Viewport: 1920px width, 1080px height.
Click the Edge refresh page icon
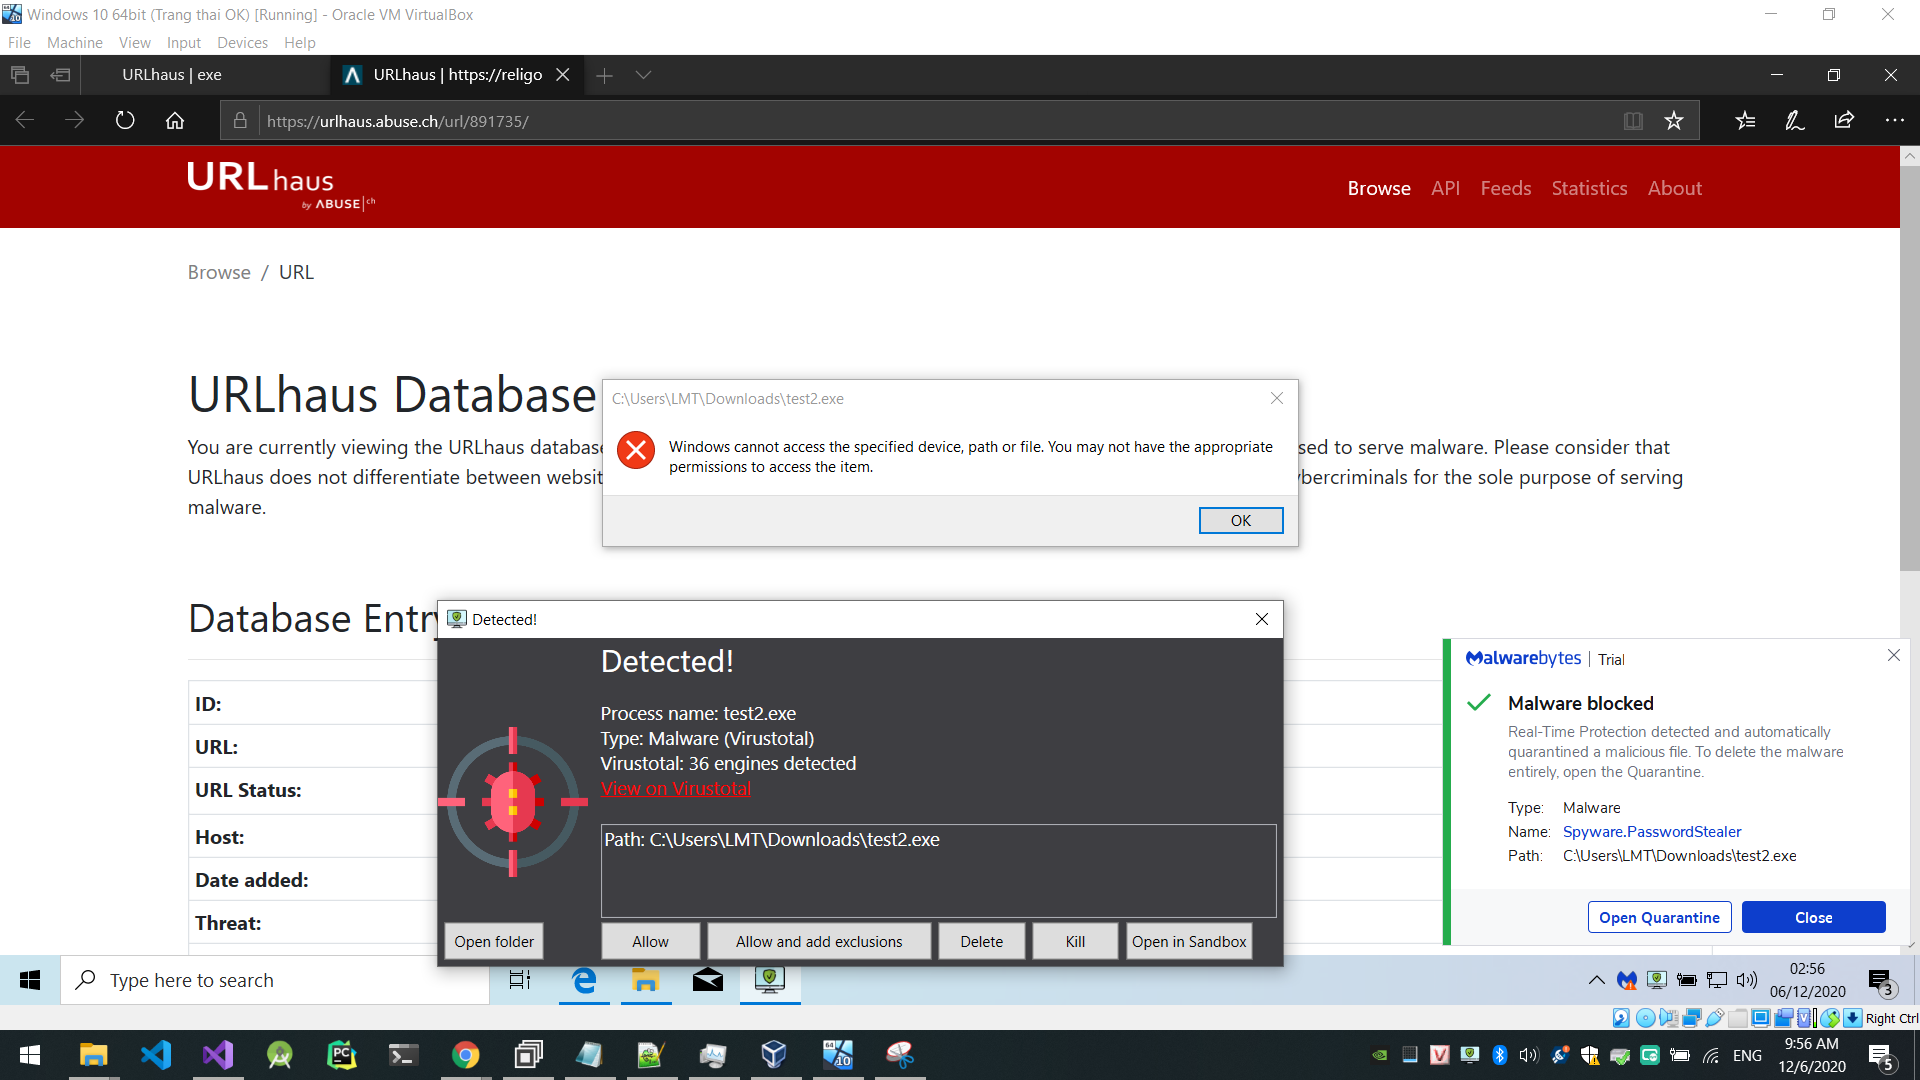(125, 121)
